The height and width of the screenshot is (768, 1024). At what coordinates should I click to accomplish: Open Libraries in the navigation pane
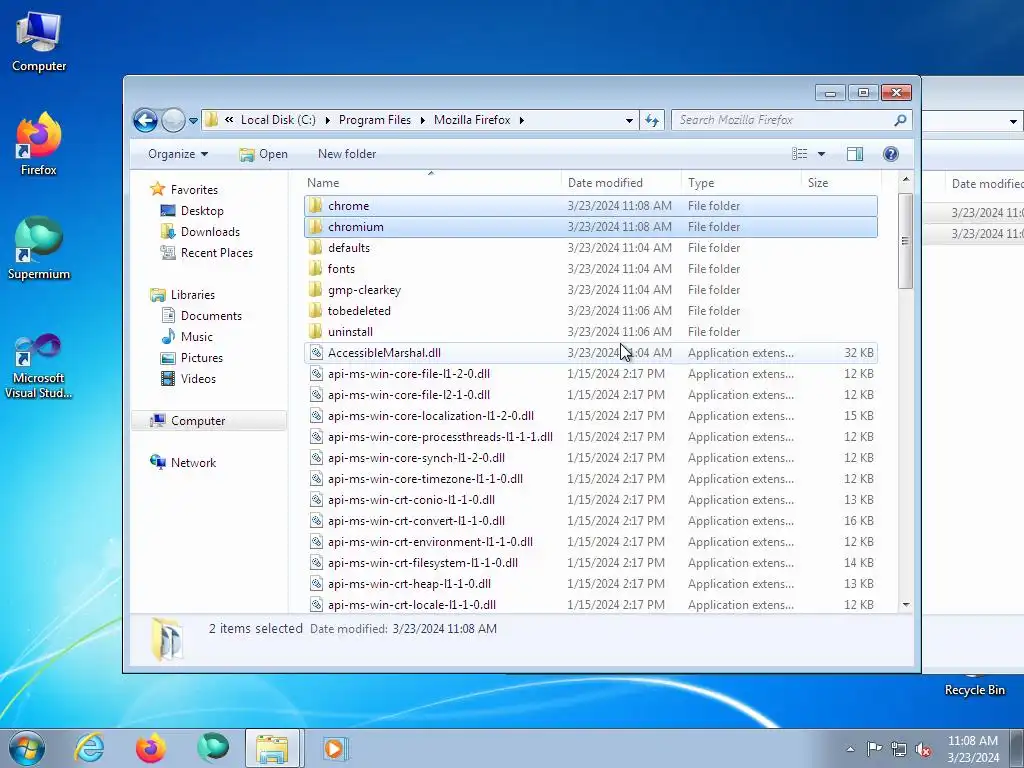point(193,295)
